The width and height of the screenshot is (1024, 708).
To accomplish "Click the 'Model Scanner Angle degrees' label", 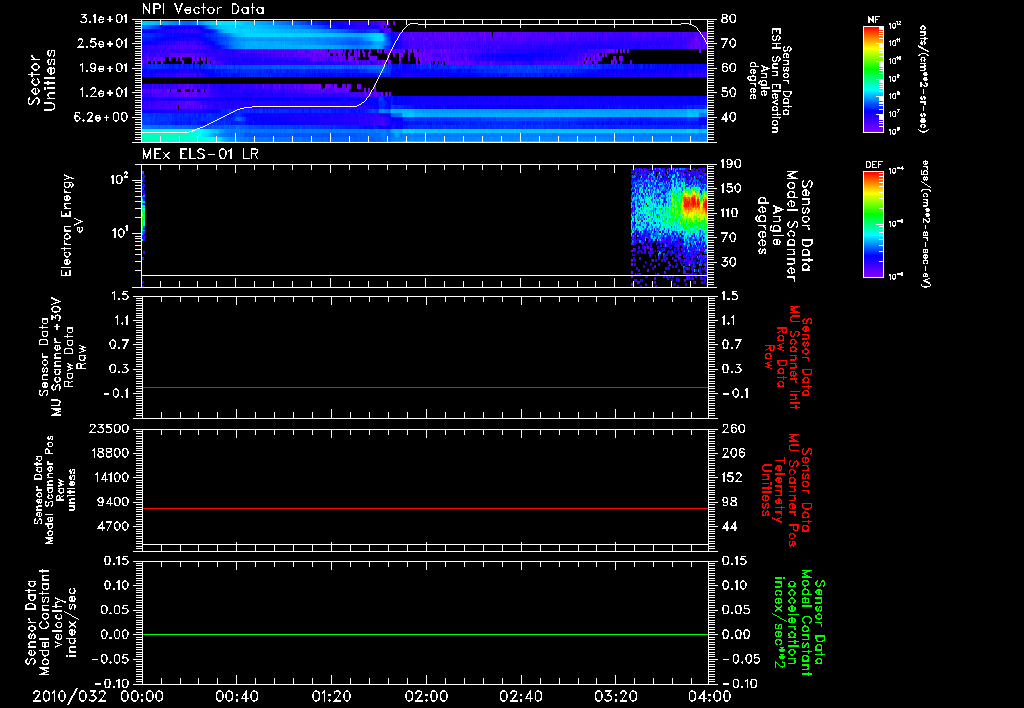I will click(x=784, y=226).
